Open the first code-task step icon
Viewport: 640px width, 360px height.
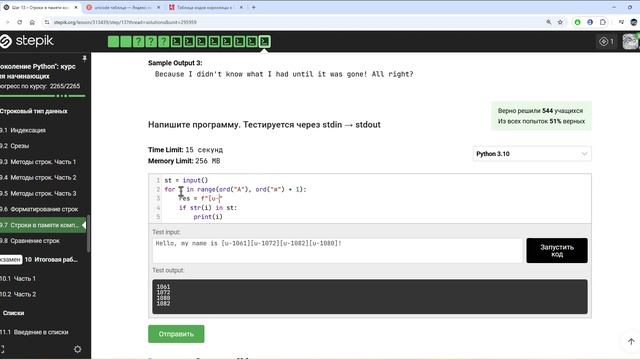click(176, 42)
